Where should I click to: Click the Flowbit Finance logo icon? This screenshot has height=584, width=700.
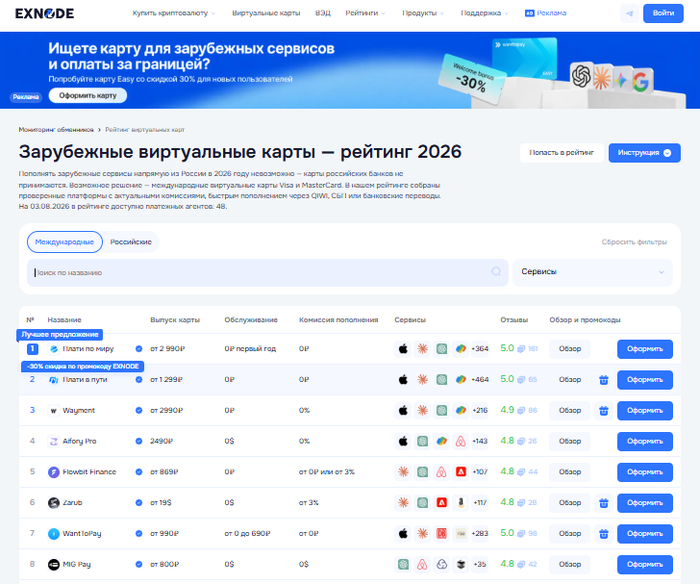coord(54,472)
